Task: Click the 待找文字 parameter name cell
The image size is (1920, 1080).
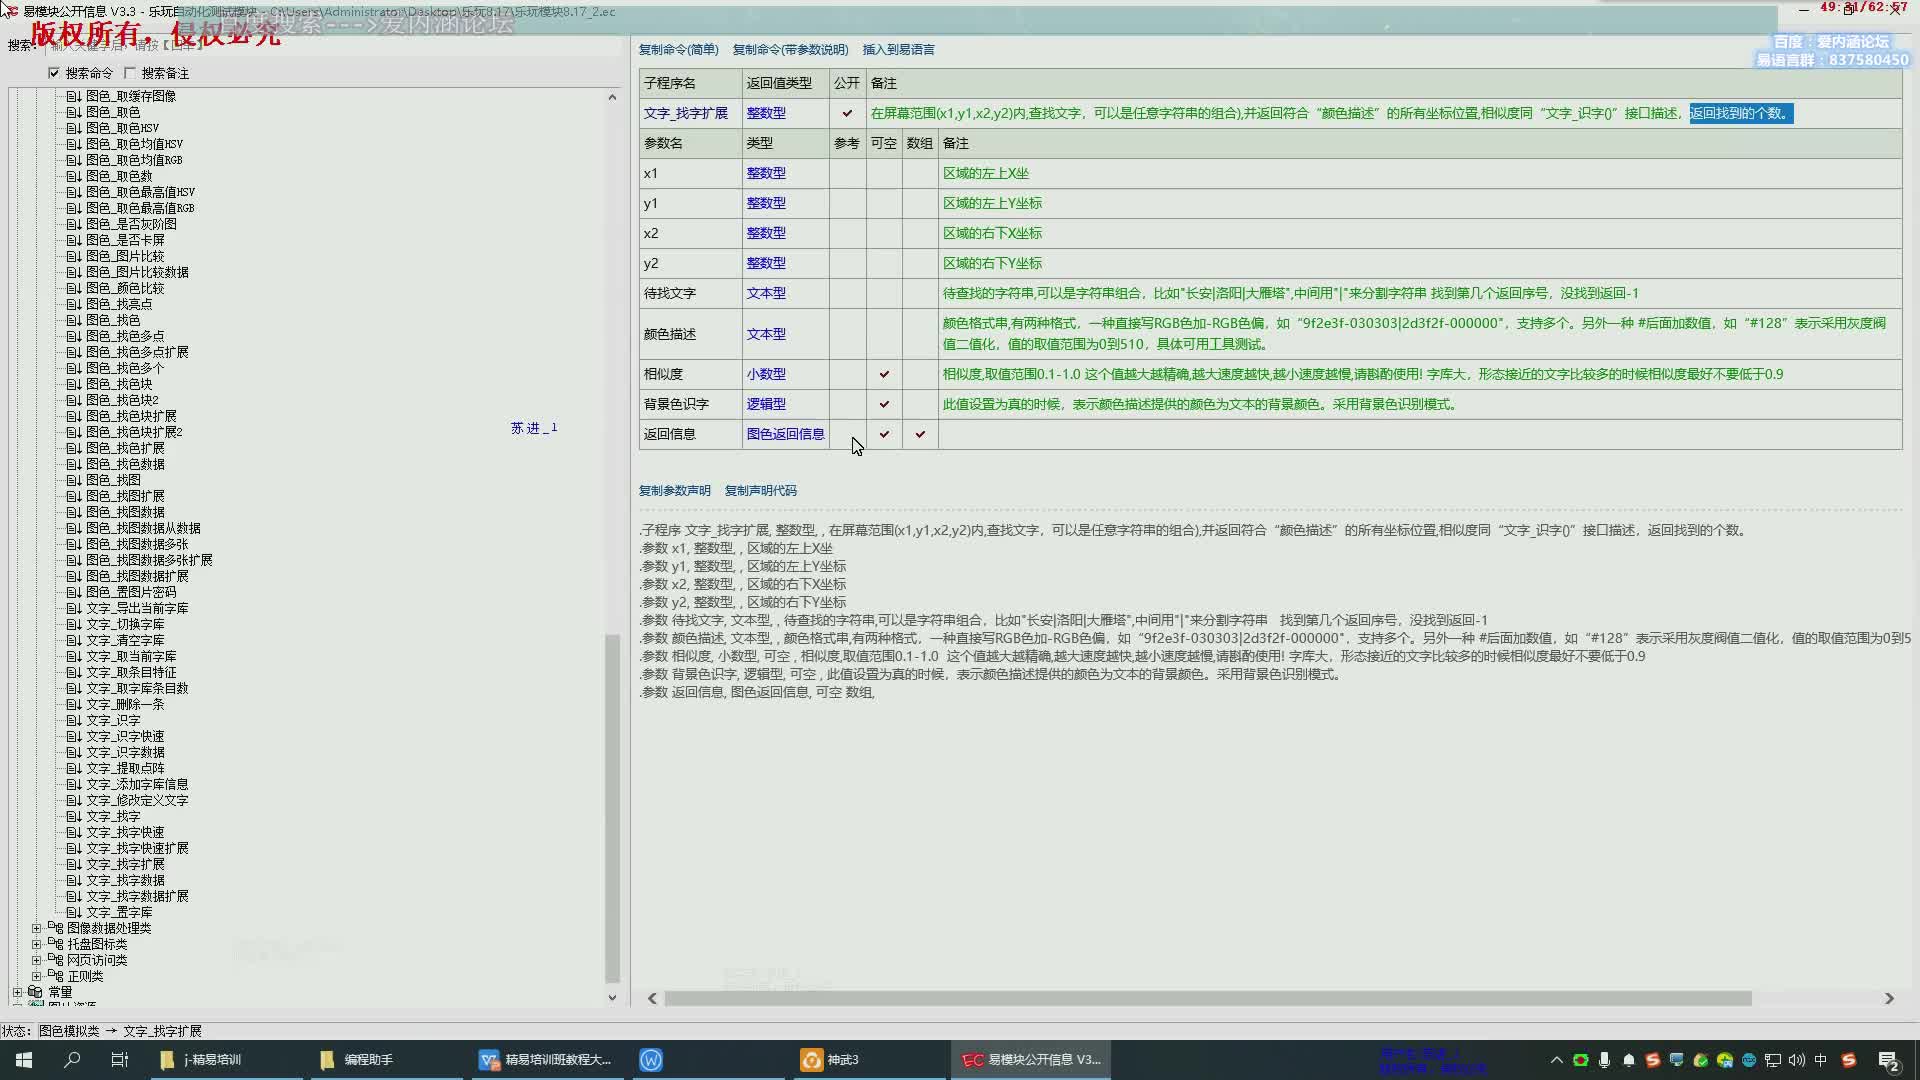Action: [x=691, y=293]
